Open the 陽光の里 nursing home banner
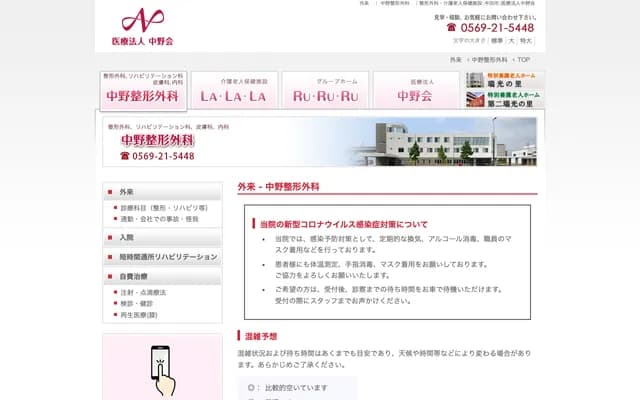Screen dimensions: 640x400 click(x=505, y=80)
